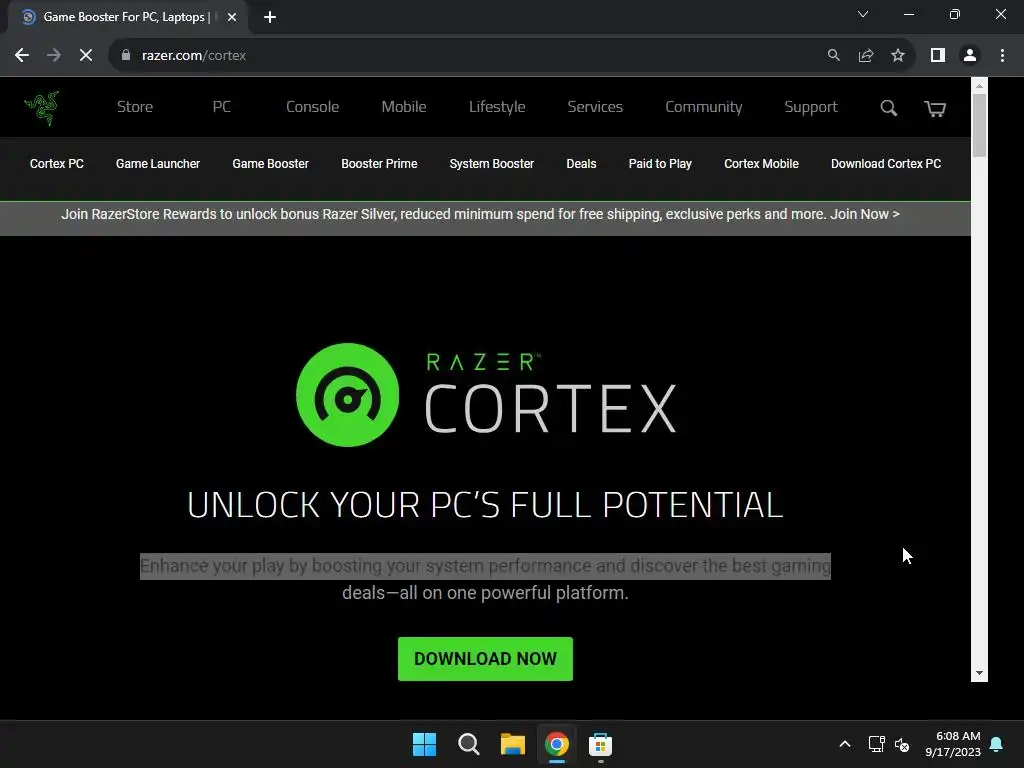The image size is (1024, 768).
Task: Click Chrome icon in taskbar
Action: 556,744
